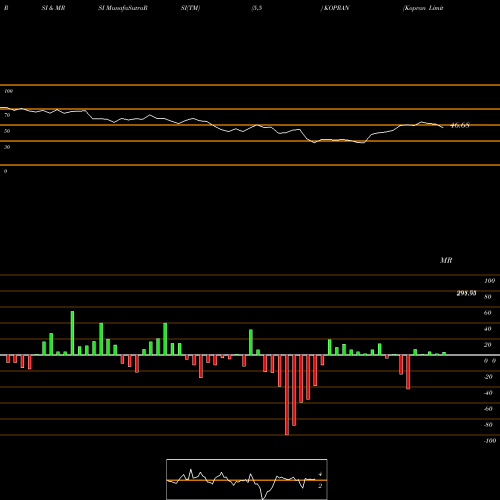Click the Kopran Limit company name text
The image size is (500, 500).
tap(423, 8)
